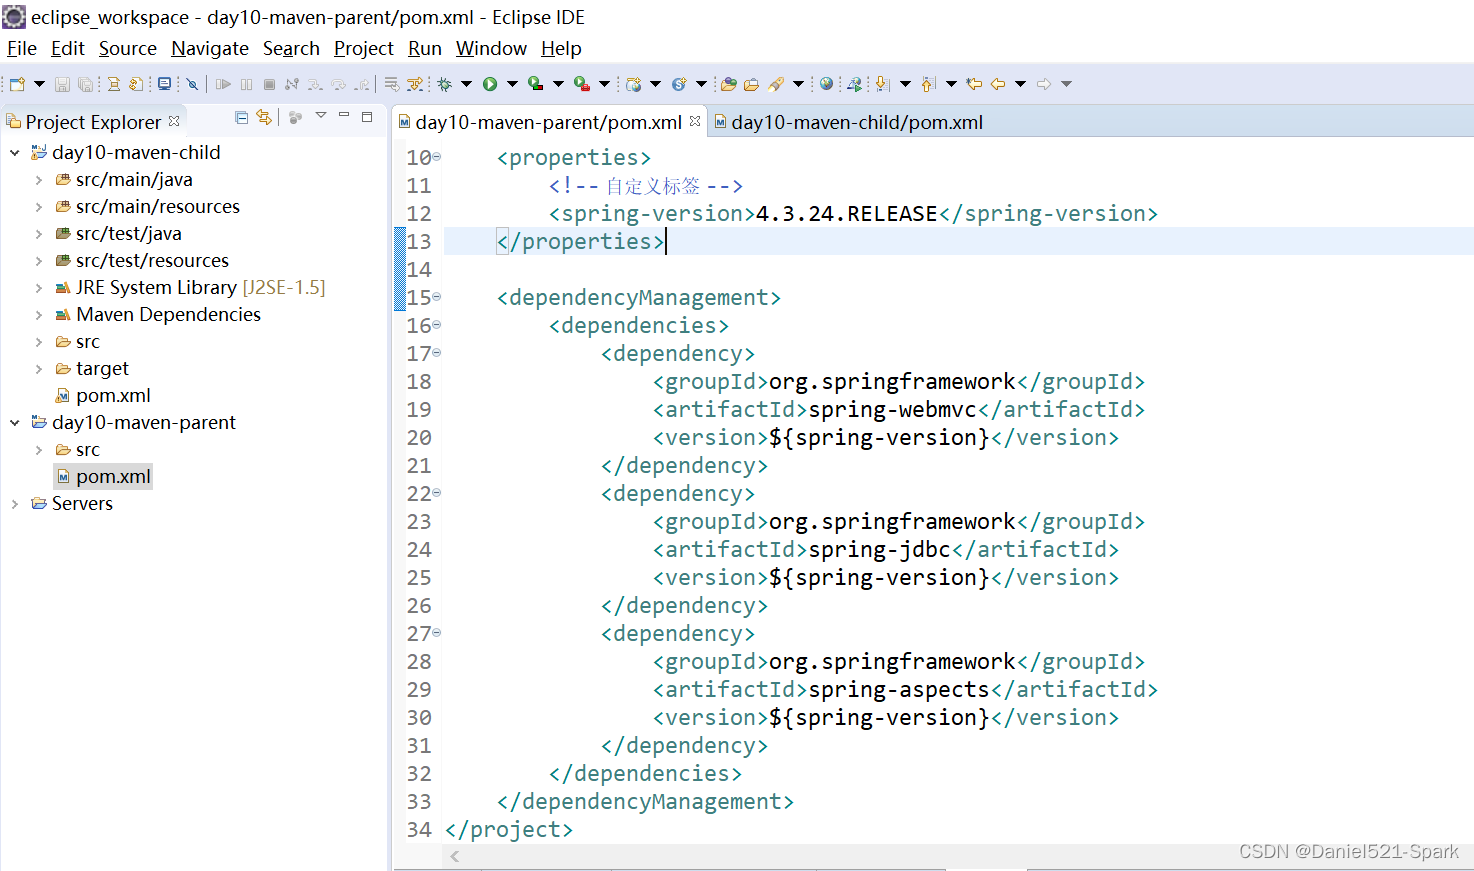Click the Coverage run icon
Image resolution: width=1474 pixels, height=871 pixels.
pyautogui.click(x=536, y=84)
